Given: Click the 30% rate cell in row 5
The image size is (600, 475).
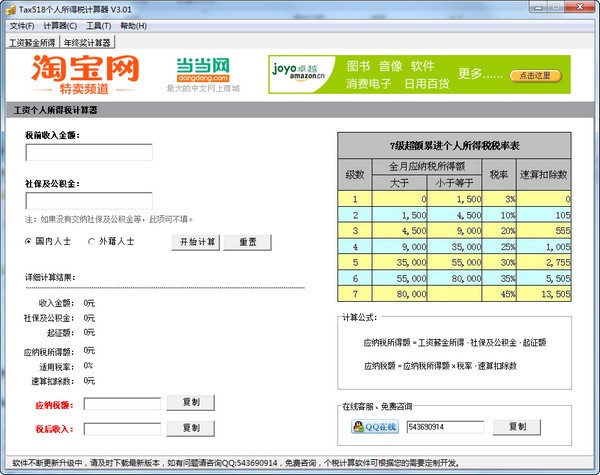Looking at the screenshot, I should coord(499,262).
